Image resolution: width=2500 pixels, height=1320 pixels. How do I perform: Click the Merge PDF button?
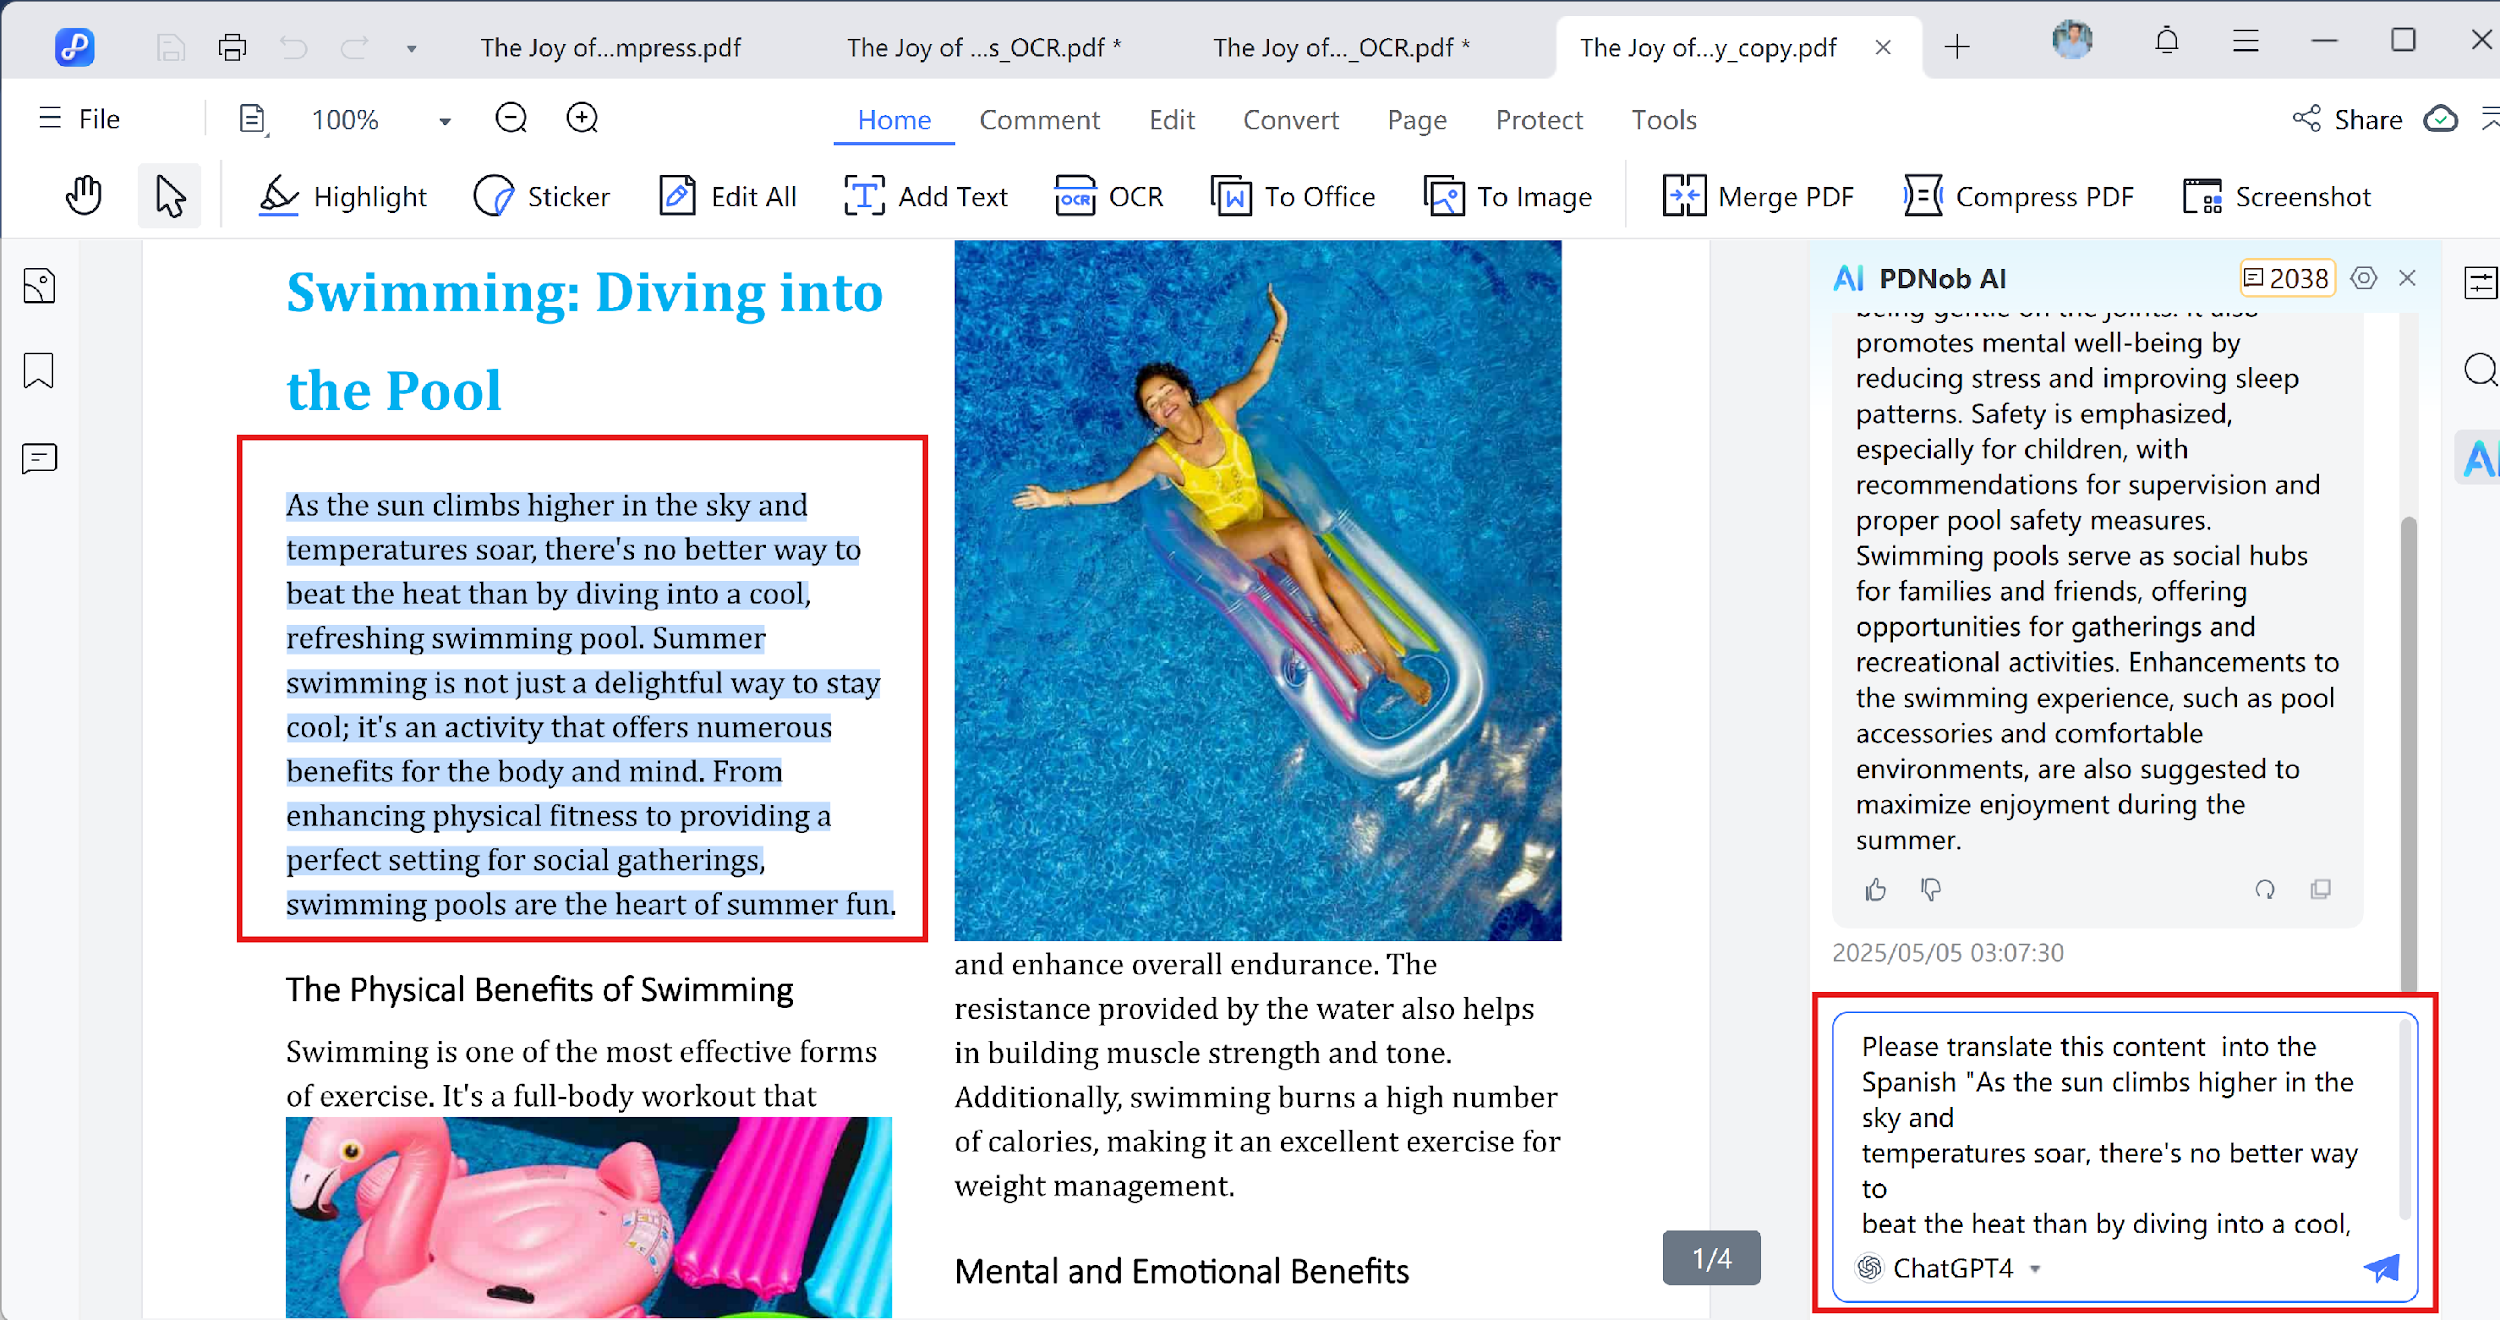click(x=1758, y=196)
